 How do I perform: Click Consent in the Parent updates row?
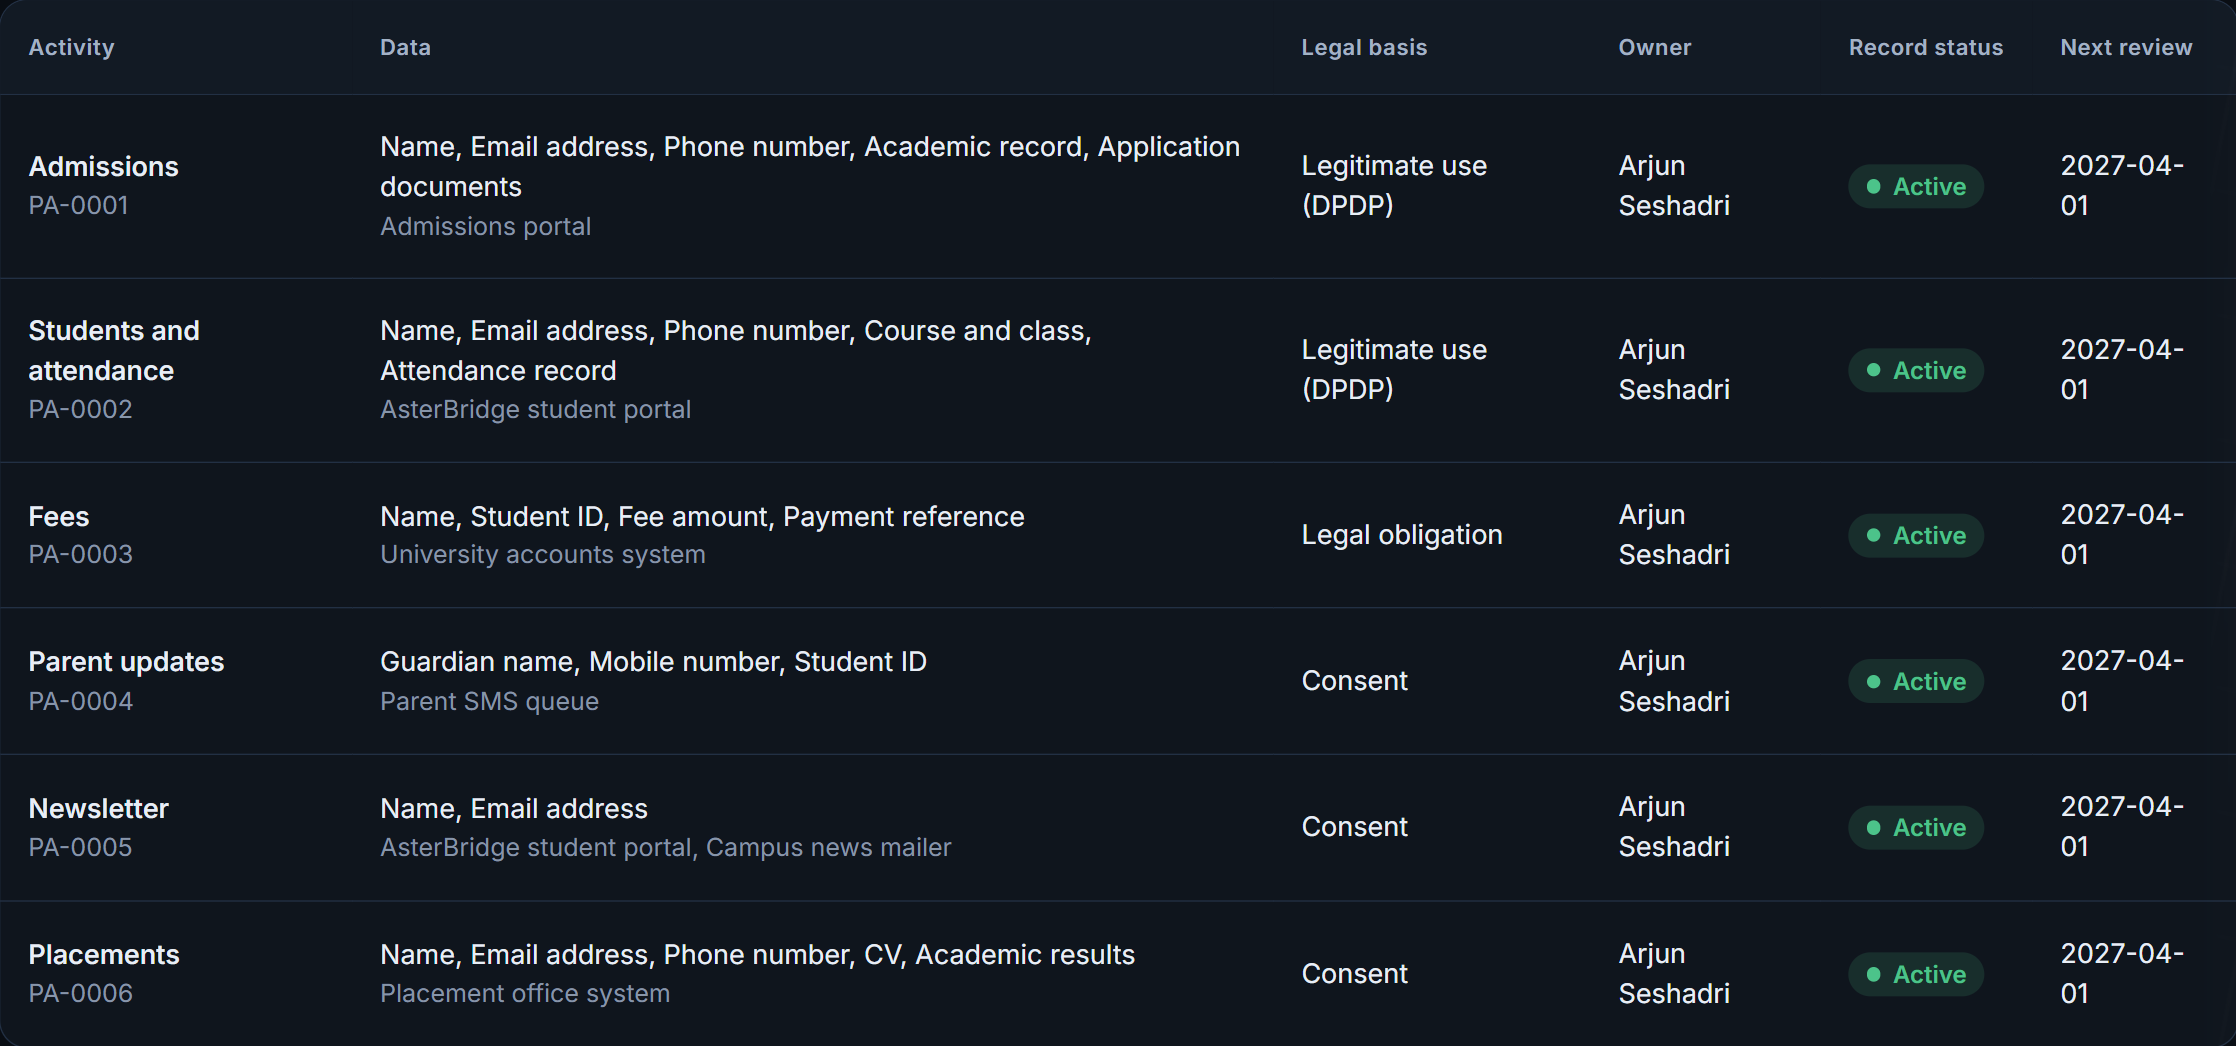coord(1354,681)
